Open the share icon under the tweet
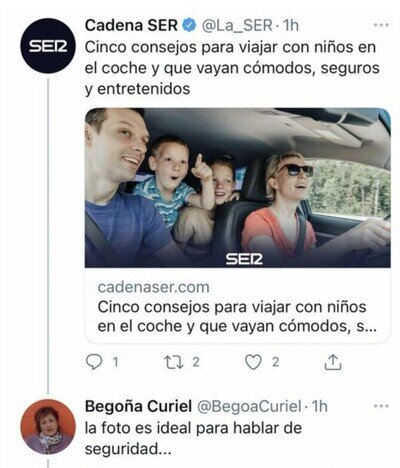The width and height of the screenshot is (400, 468). [x=333, y=362]
